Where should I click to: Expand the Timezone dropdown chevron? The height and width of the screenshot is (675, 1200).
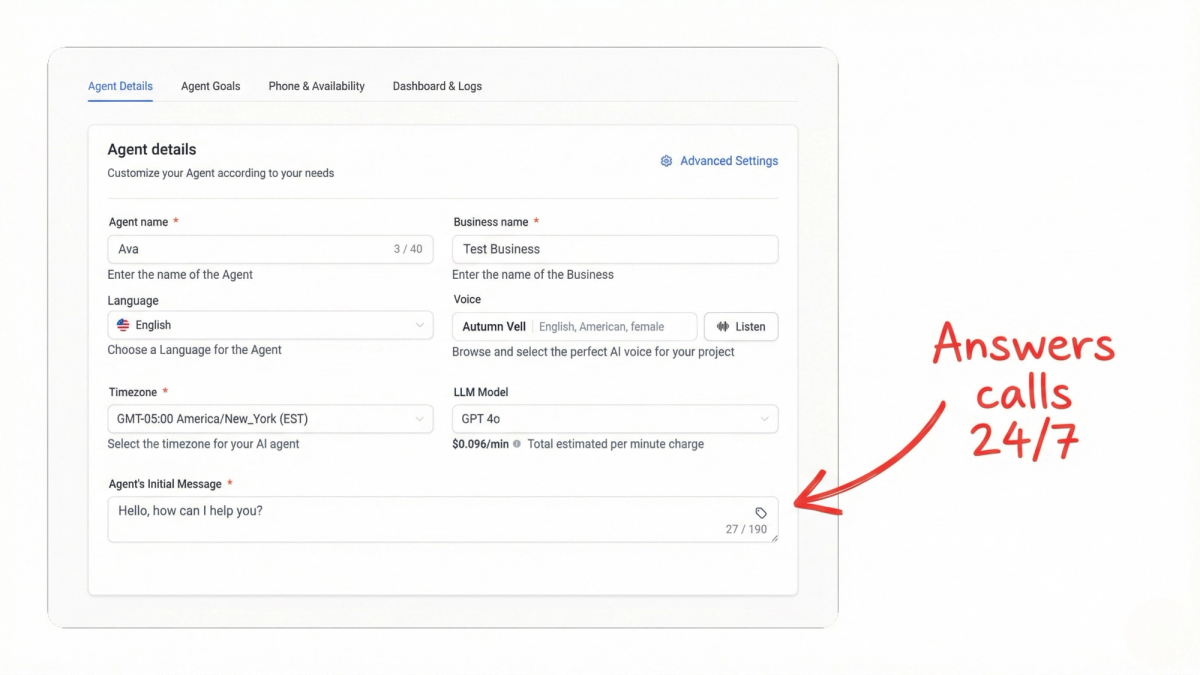pyautogui.click(x=420, y=419)
